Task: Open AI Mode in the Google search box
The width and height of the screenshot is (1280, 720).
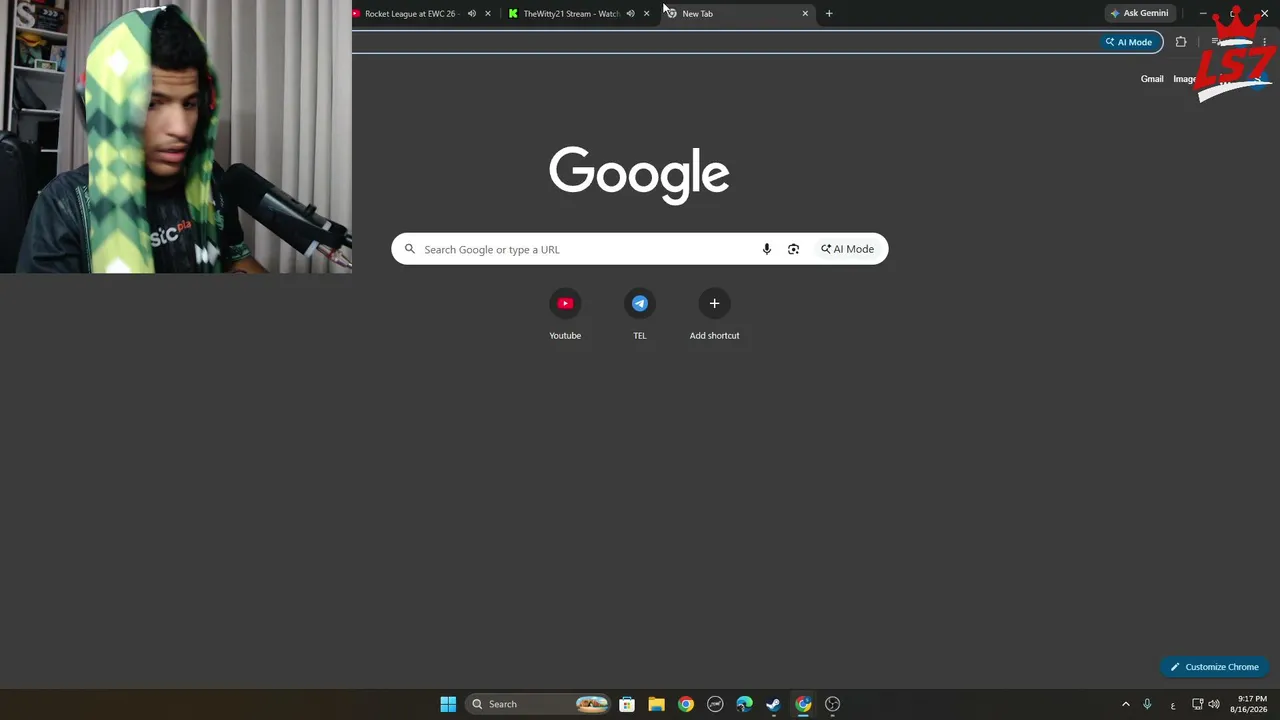Action: [848, 249]
